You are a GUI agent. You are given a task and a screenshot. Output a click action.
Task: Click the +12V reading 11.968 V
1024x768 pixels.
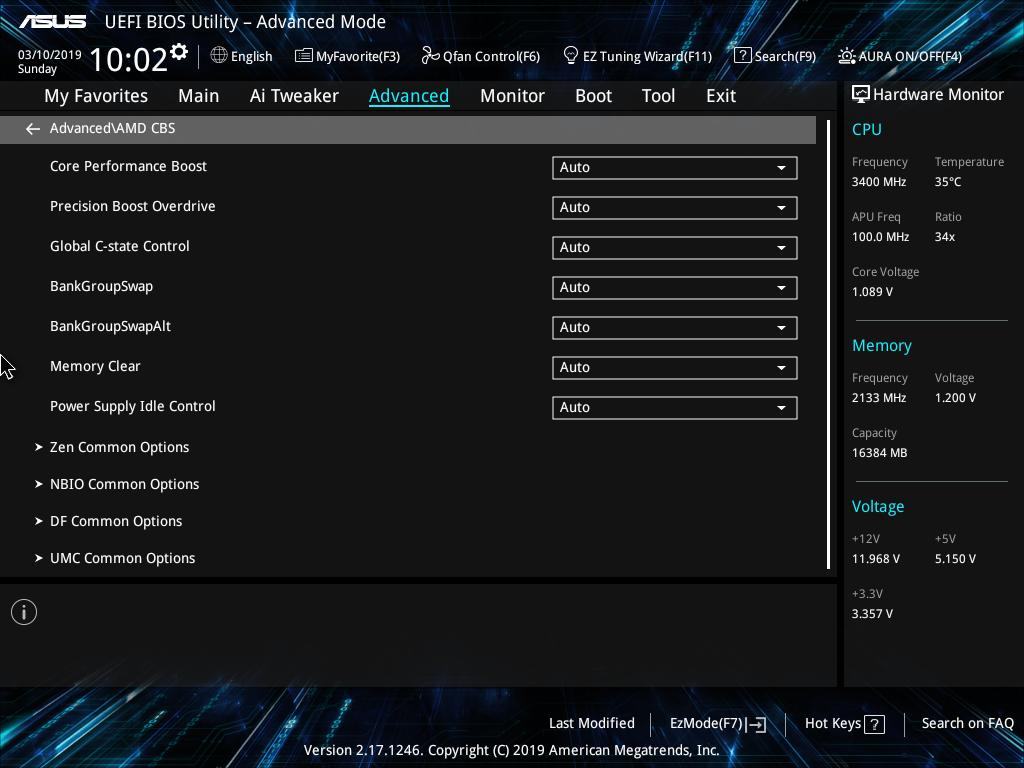876,559
